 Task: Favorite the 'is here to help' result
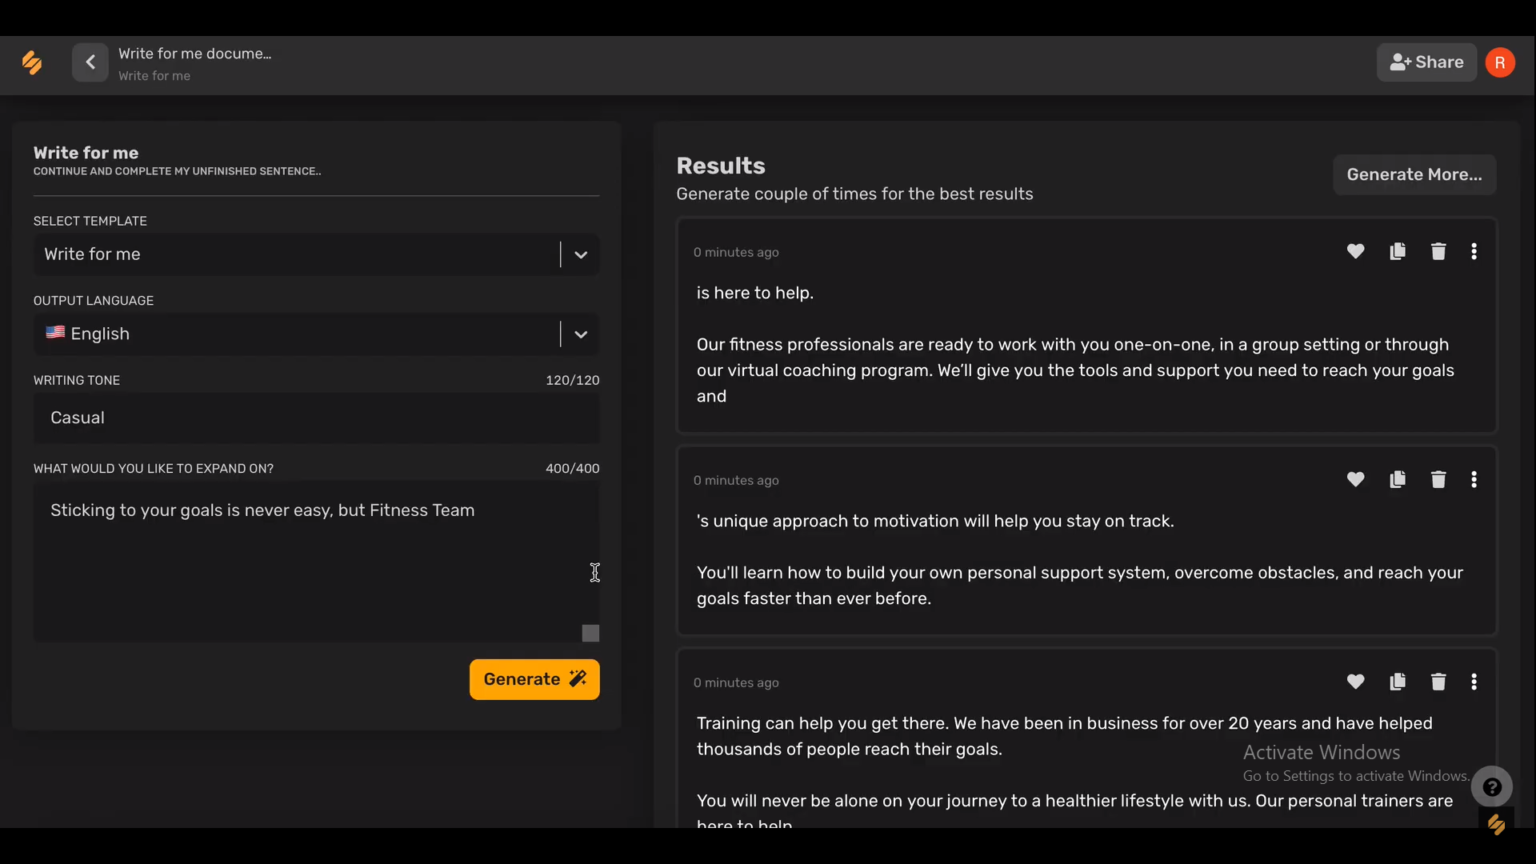coord(1355,252)
